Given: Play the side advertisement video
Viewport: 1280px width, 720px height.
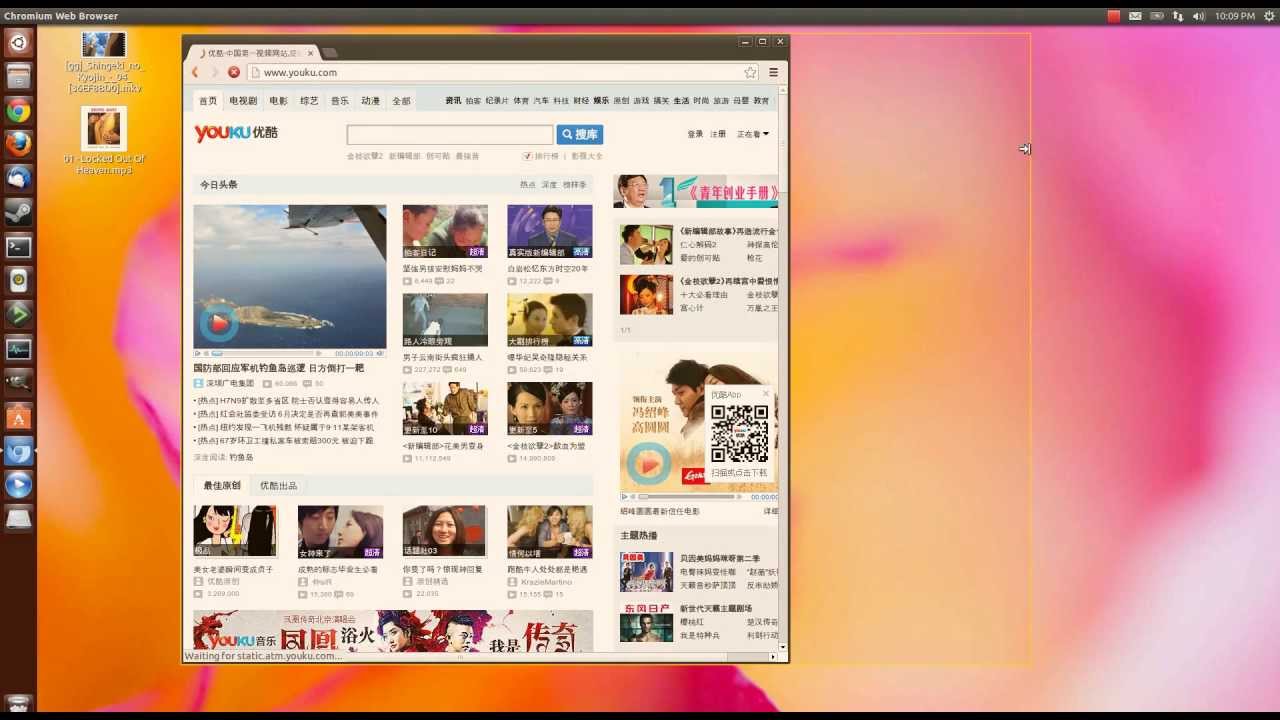Looking at the screenshot, I should click(x=648, y=464).
